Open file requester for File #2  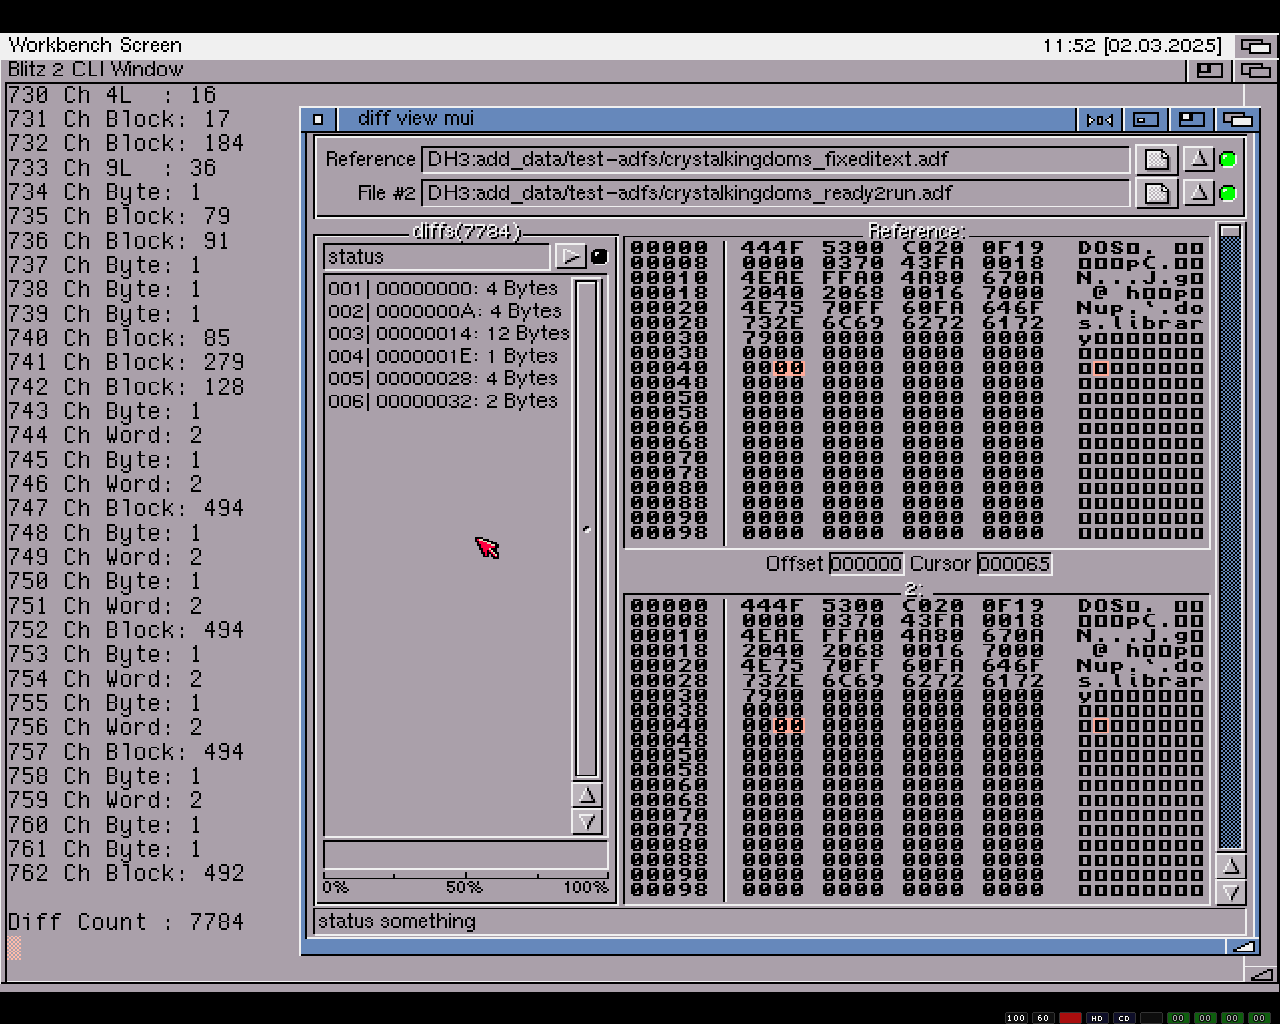(x=1157, y=194)
